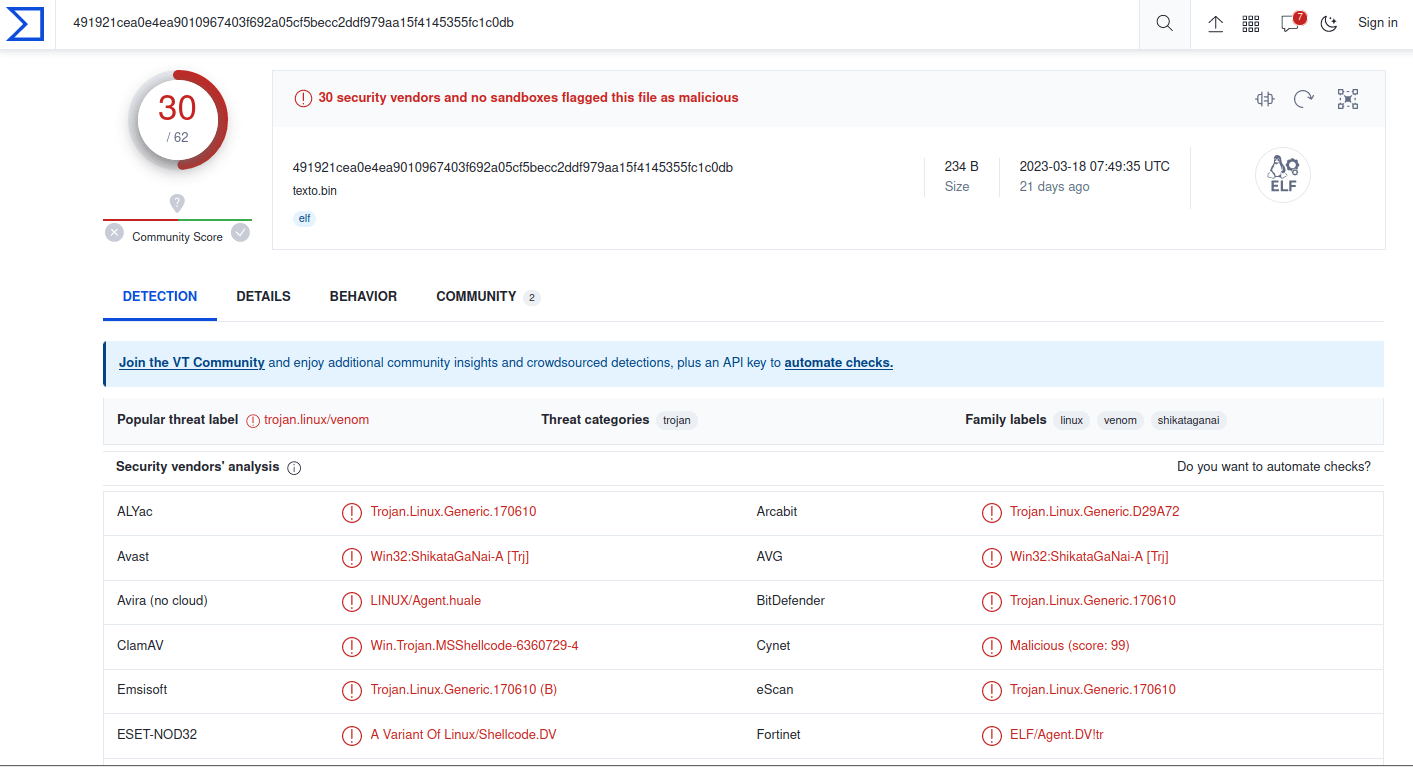1413x767 pixels.
Task: Click the search magnifier icon
Action: [1164, 23]
